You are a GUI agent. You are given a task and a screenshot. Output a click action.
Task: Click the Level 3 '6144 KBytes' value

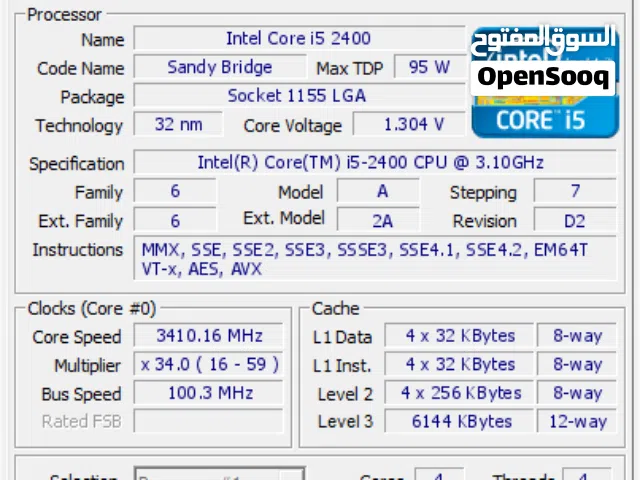click(460, 421)
